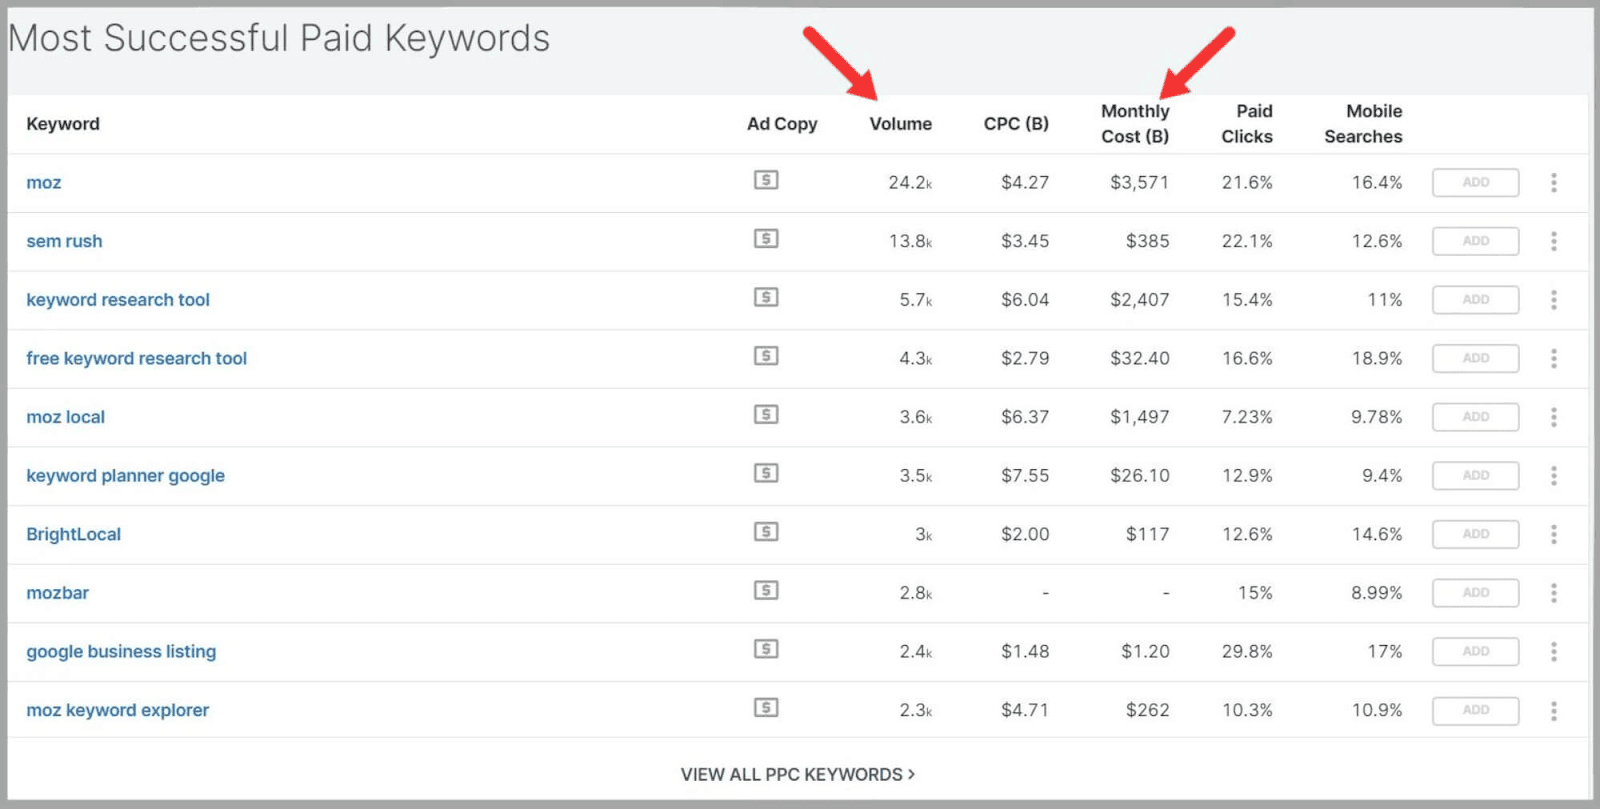Select the 8.99% mobile searches value
The width and height of the screenshot is (1600, 809).
tap(1376, 593)
